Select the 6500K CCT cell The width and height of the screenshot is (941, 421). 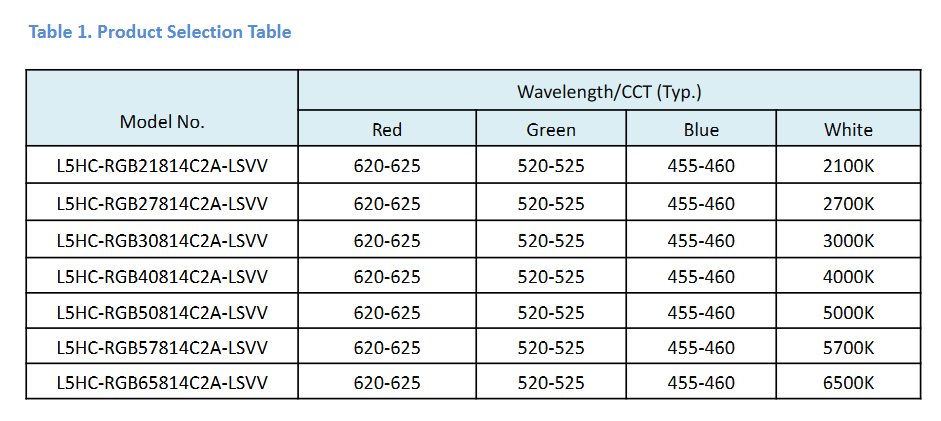pyautogui.click(x=848, y=383)
